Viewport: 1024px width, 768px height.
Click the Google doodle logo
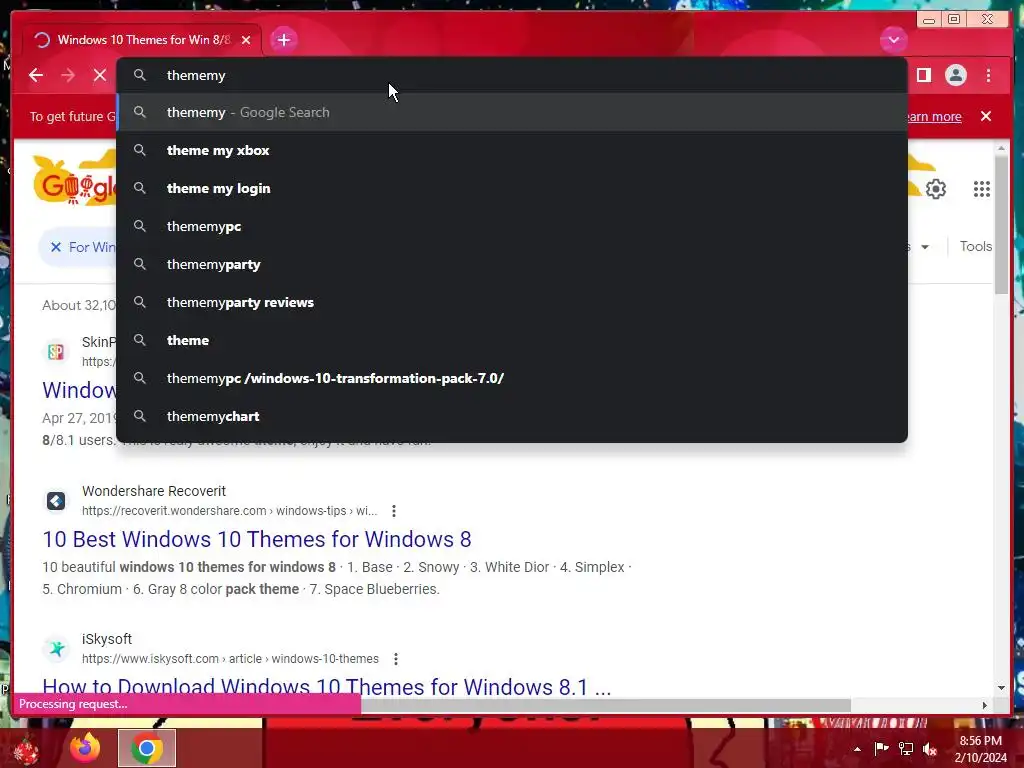(74, 180)
